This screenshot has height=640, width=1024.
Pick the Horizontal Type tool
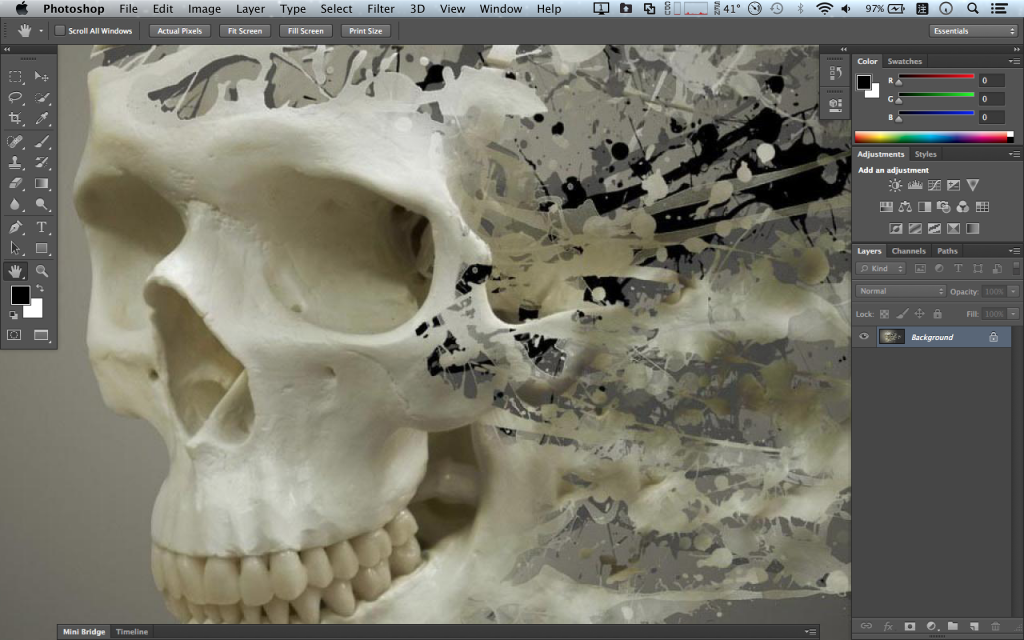point(42,227)
